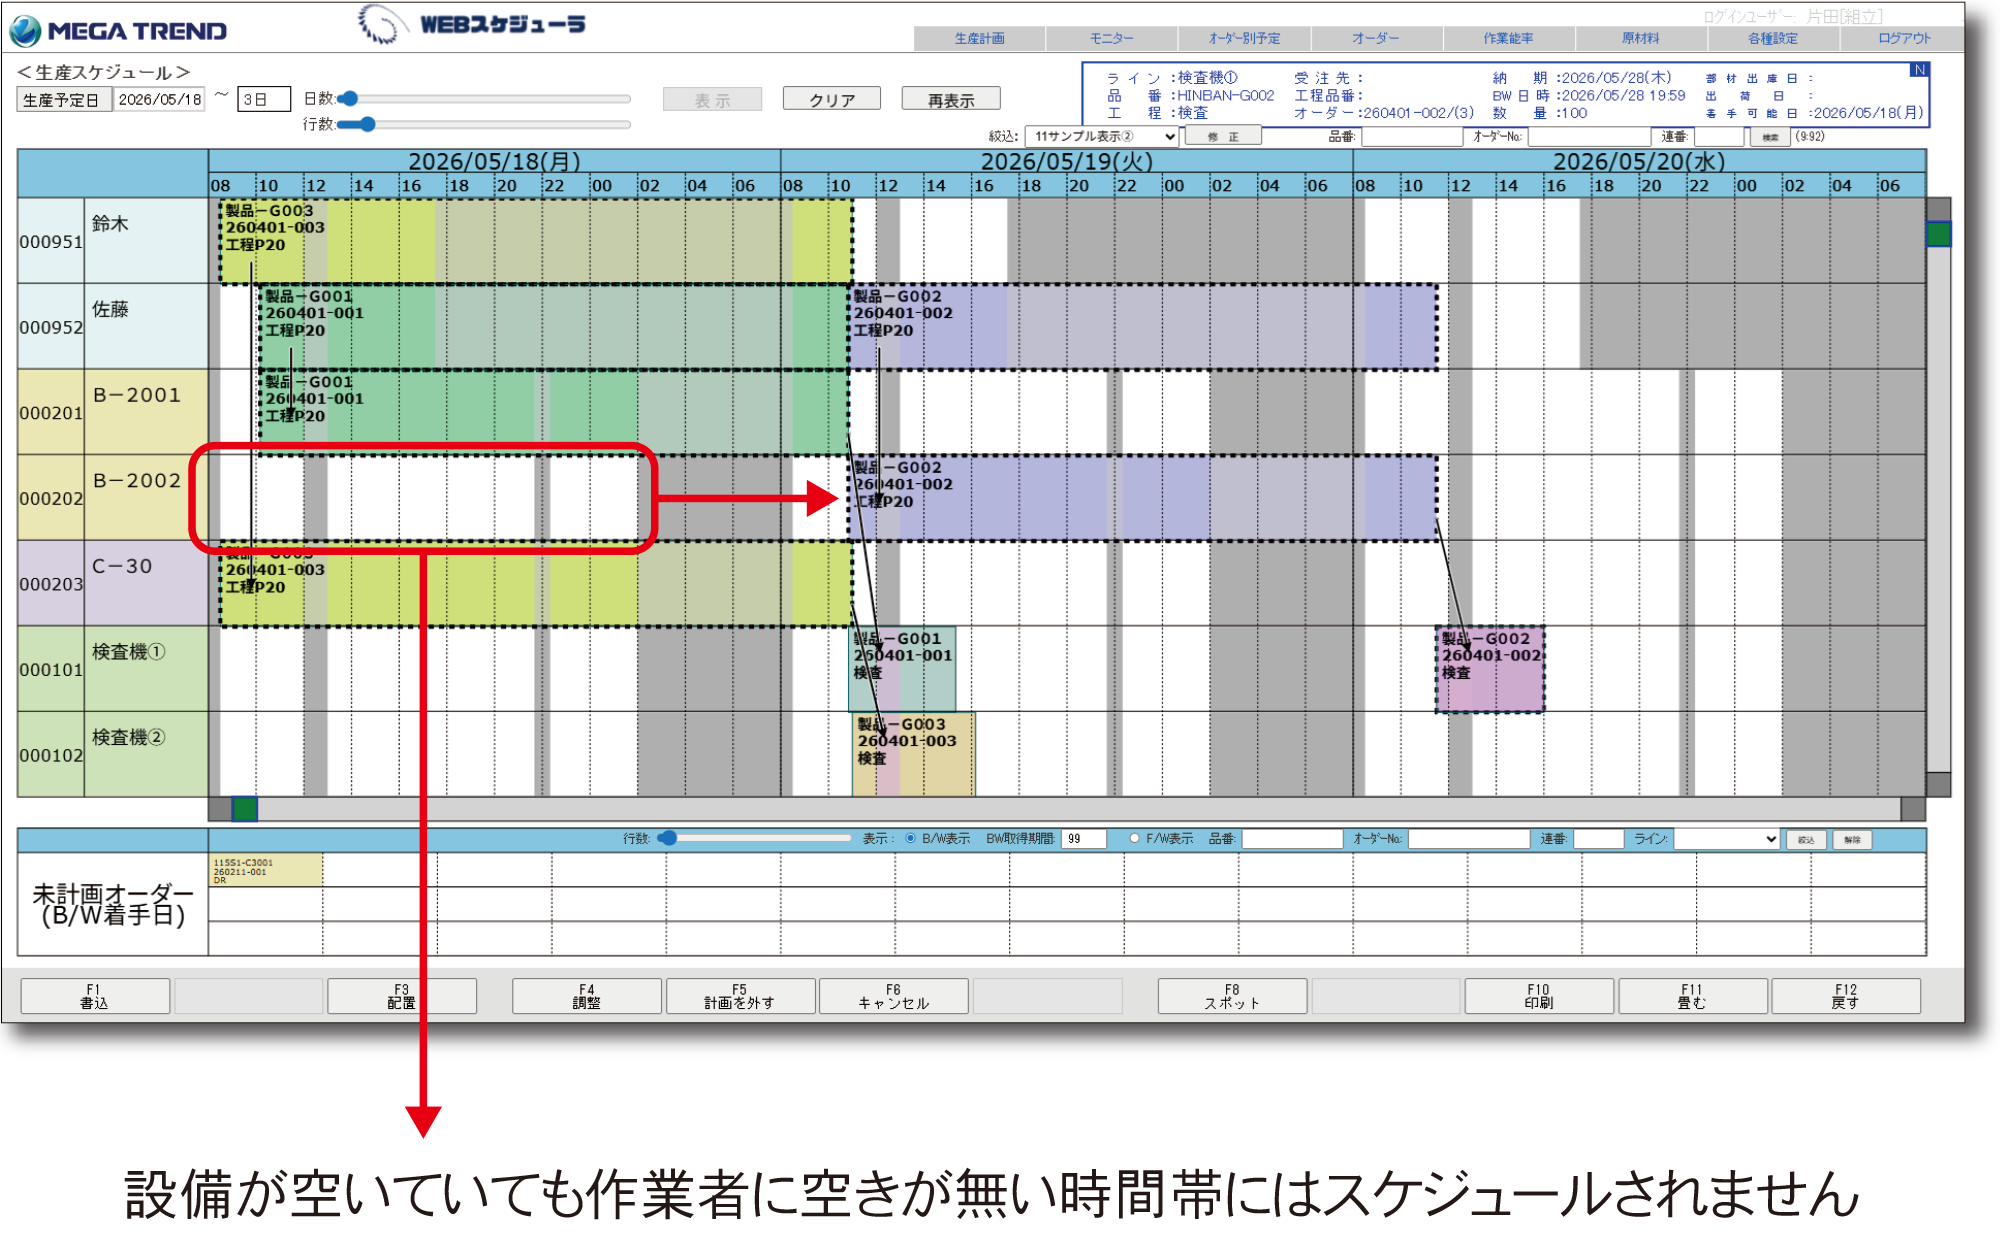The width and height of the screenshot is (2000, 1238).
Task: Select the F/W表示 radio button
Action: 1134,838
